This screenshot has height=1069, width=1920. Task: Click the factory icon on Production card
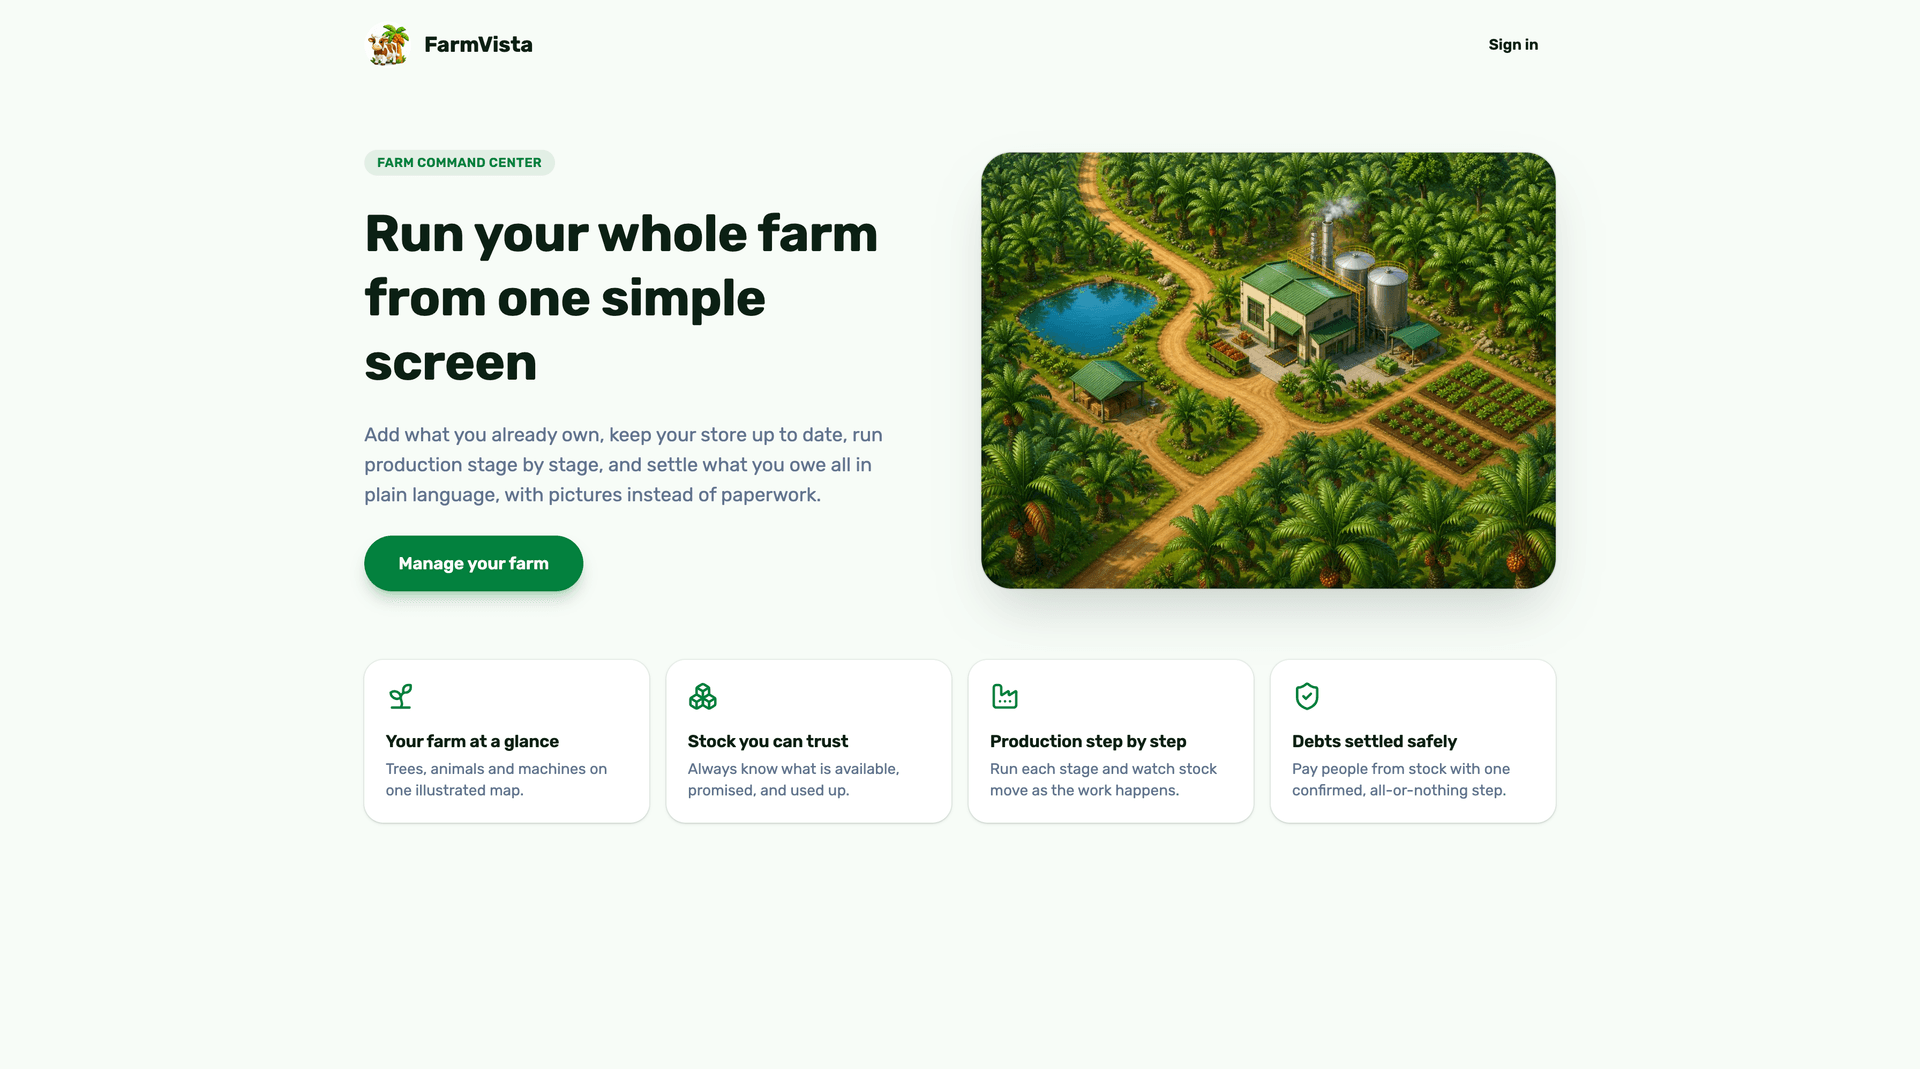click(1005, 696)
